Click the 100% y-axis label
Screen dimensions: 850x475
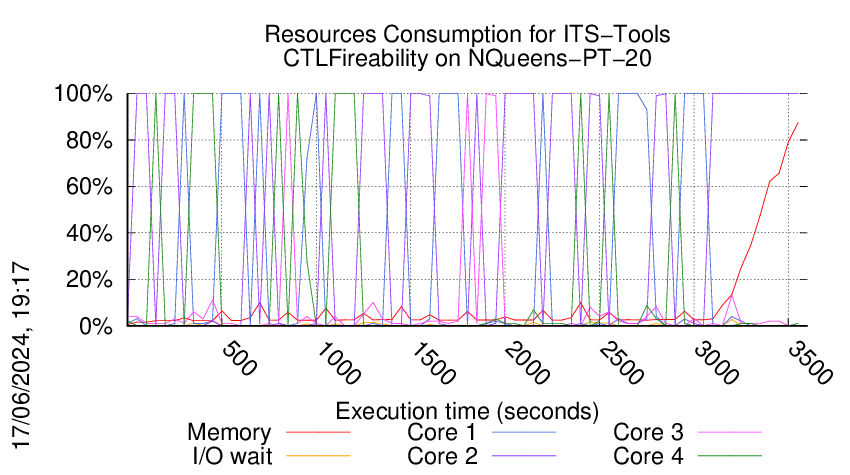click(83, 94)
